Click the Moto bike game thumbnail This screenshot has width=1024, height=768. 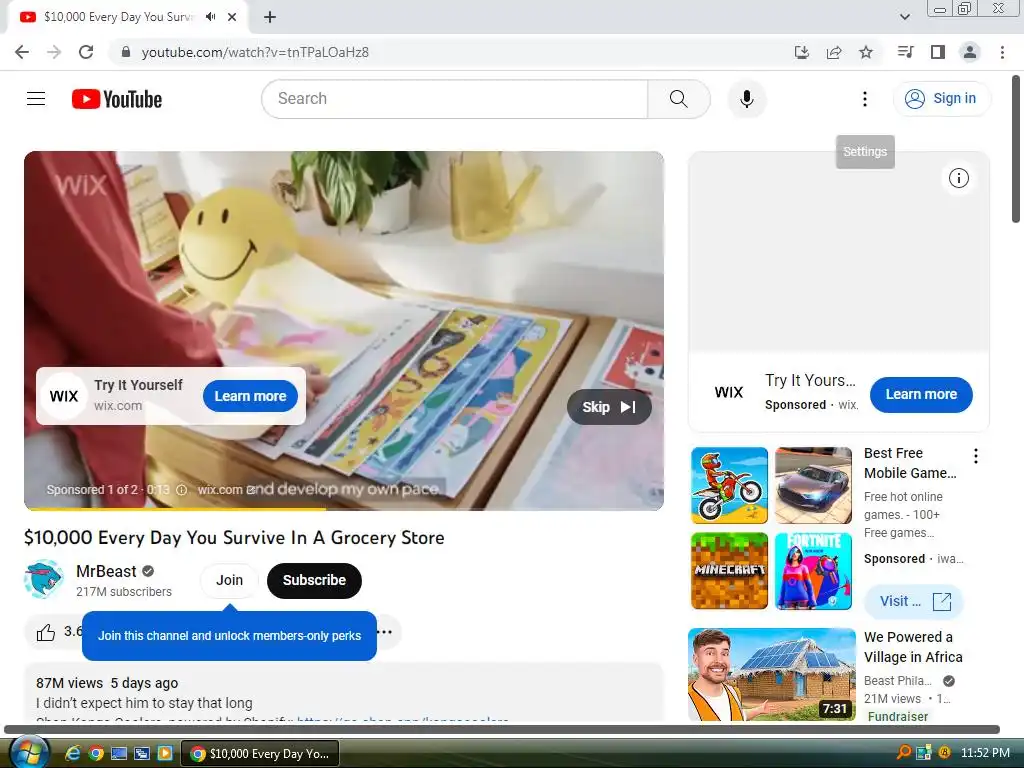pyautogui.click(x=729, y=485)
